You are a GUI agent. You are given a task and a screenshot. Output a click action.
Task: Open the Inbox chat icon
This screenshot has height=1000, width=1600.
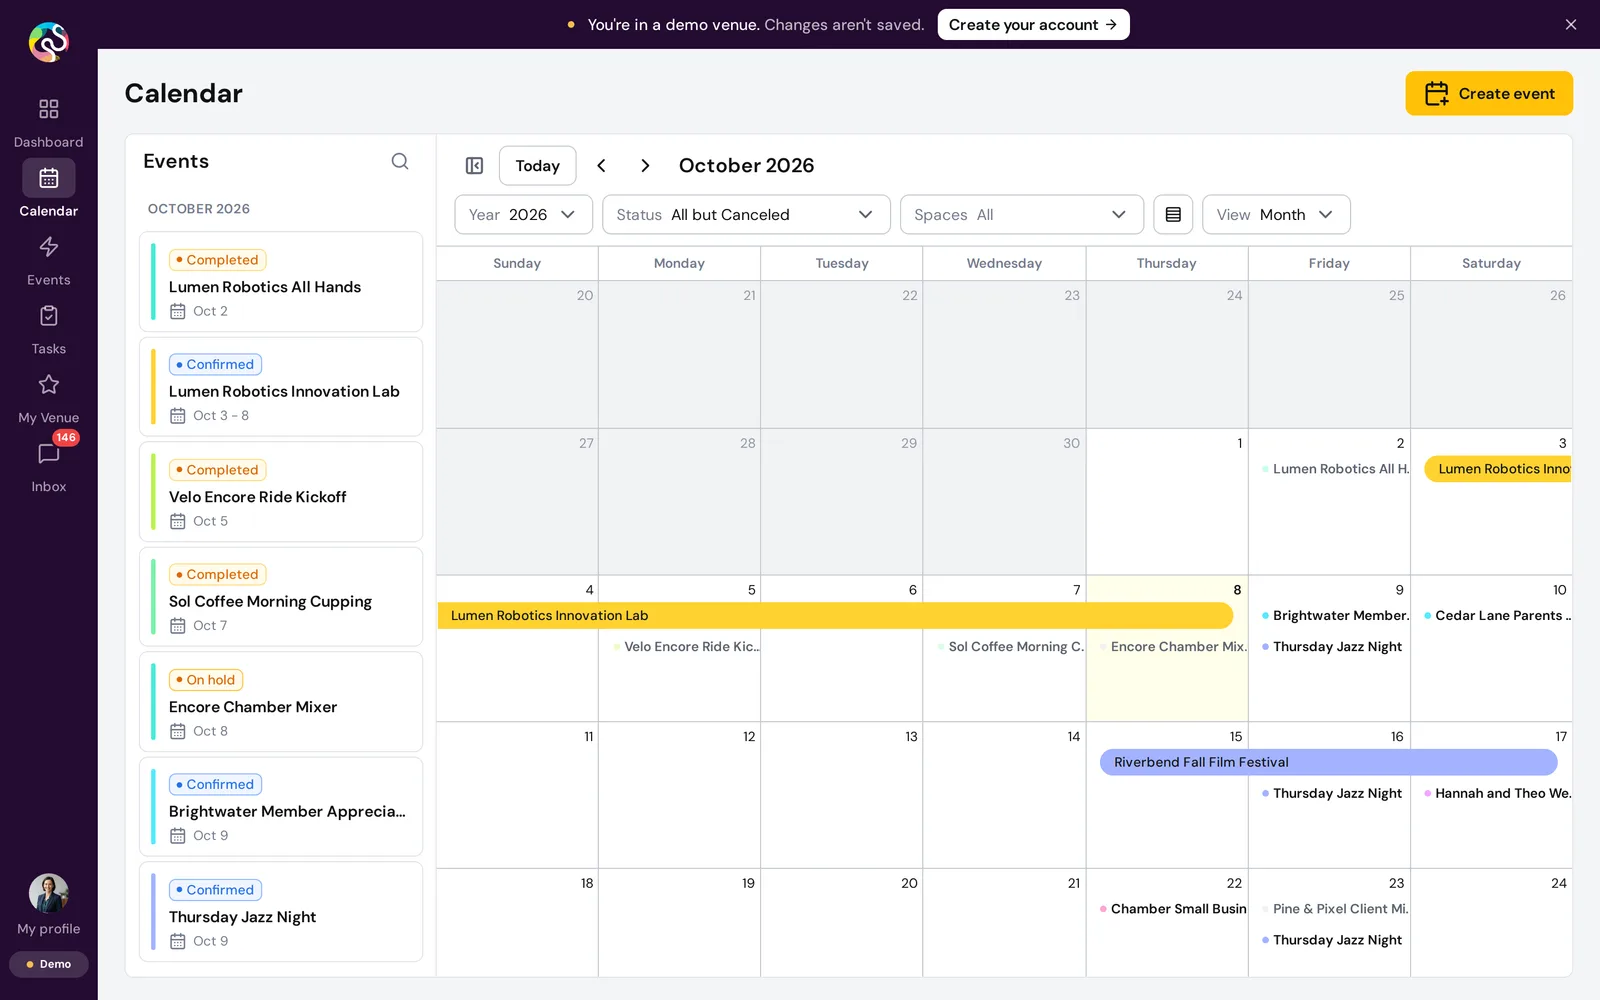(48, 454)
